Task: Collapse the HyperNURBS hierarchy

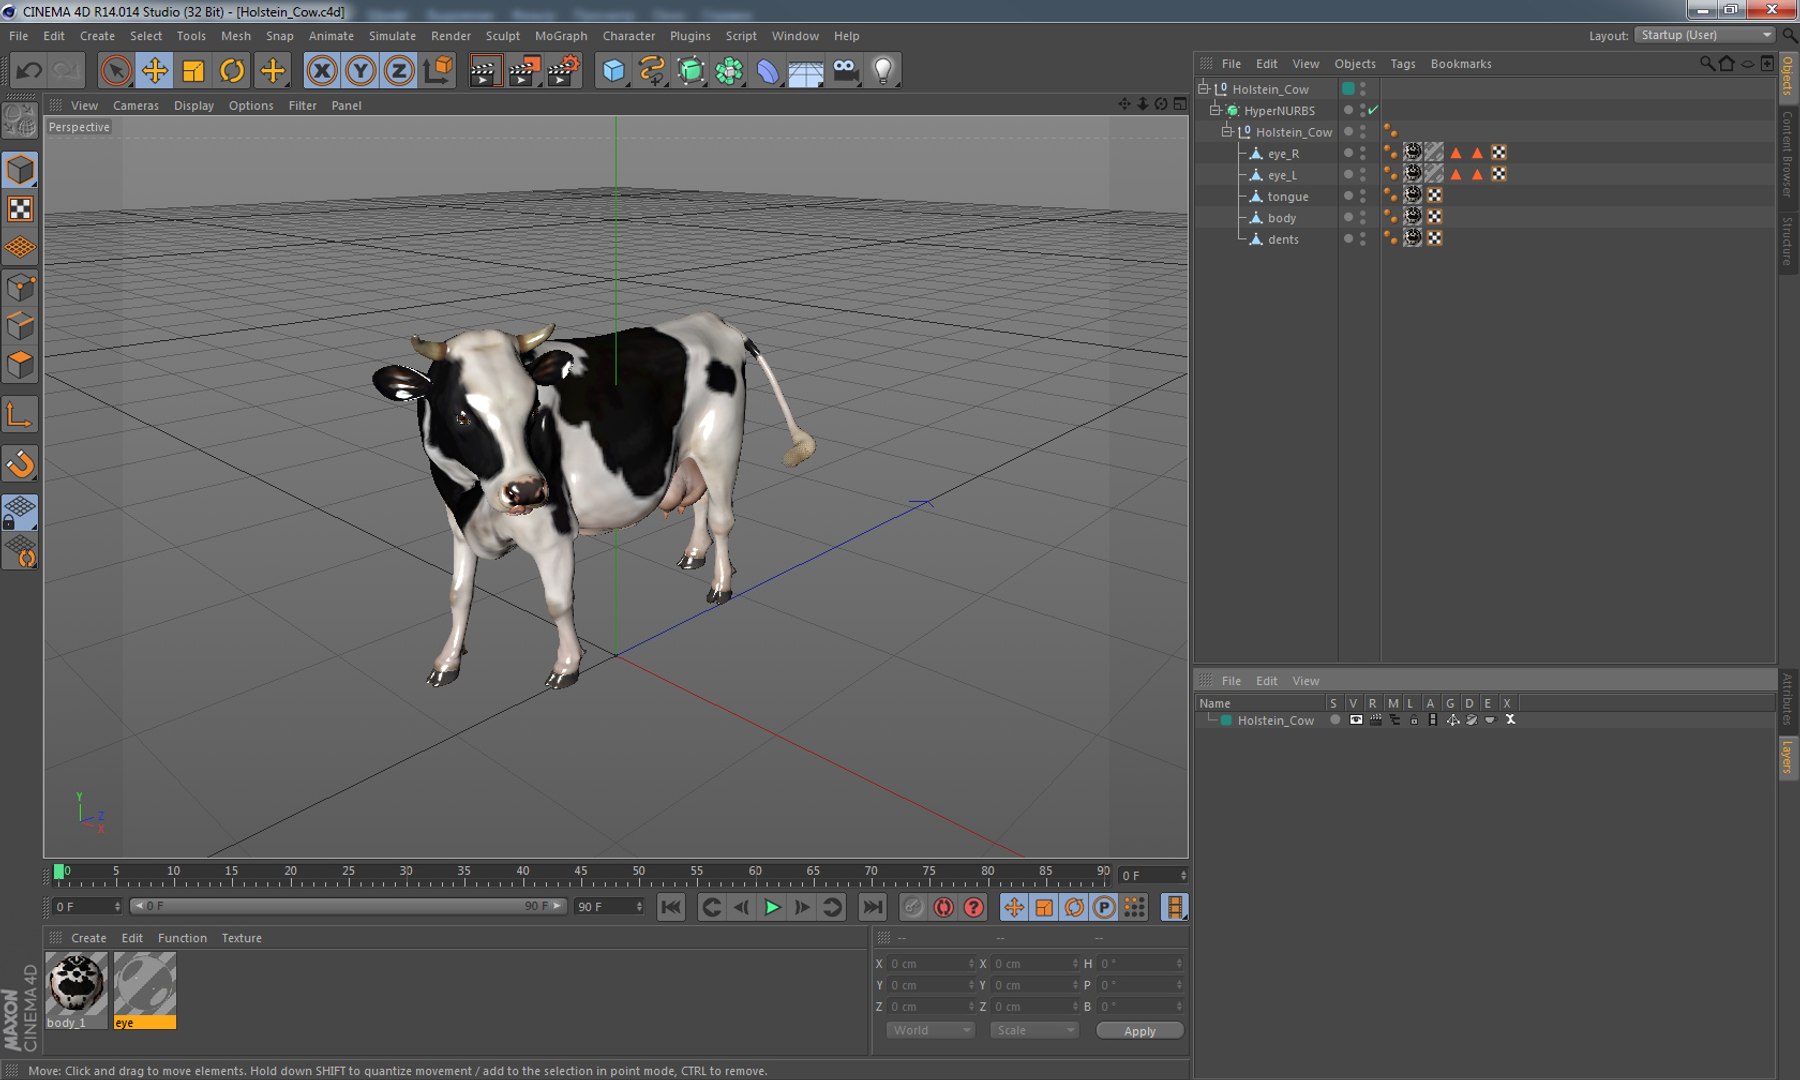Action: [1216, 110]
